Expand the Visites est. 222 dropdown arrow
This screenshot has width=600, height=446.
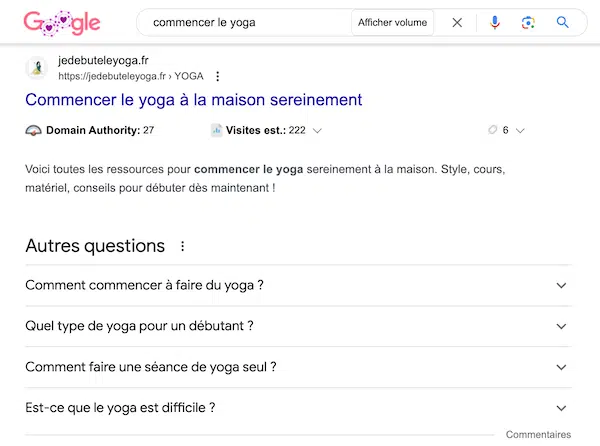[x=317, y=130]
